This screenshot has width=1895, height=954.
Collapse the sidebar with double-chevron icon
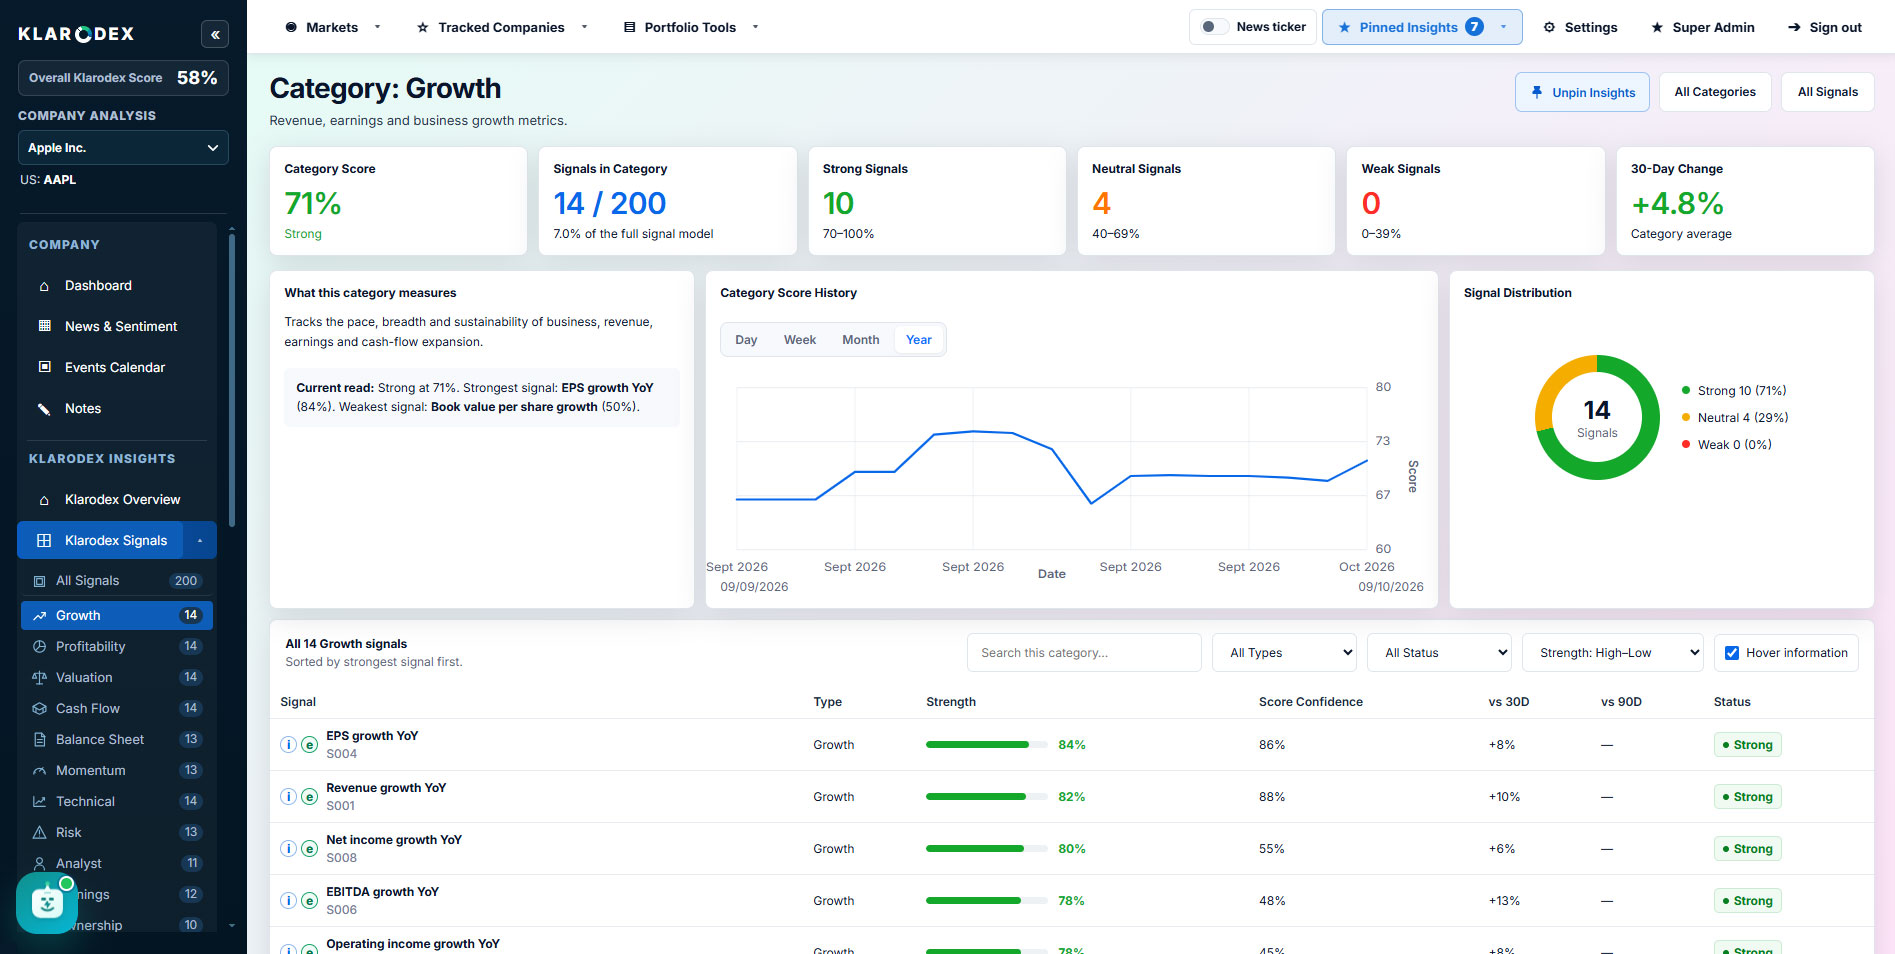[214, 34]
